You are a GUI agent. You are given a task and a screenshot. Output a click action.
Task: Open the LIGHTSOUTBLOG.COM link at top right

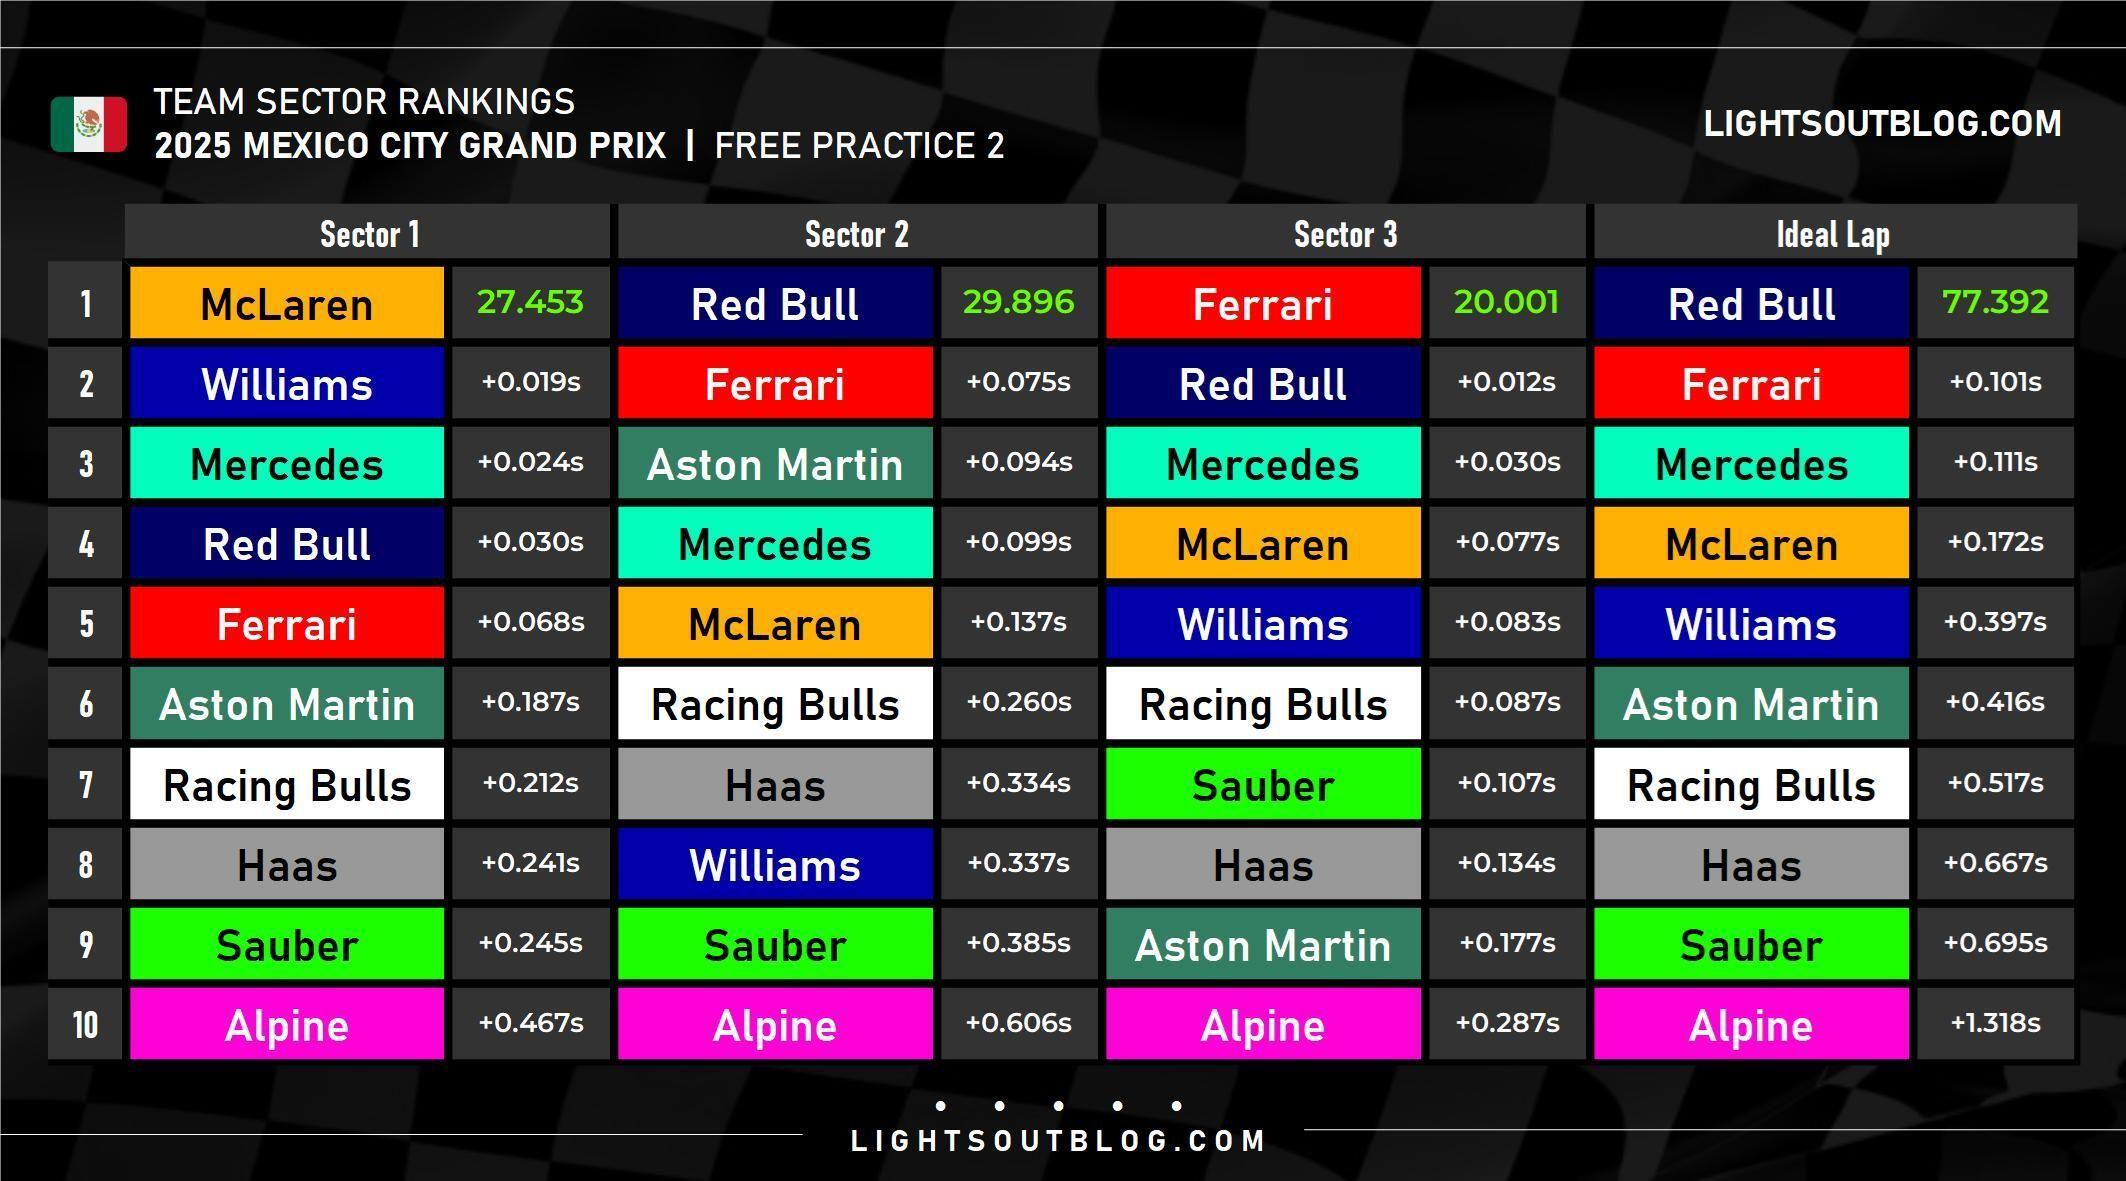click(x=1882, y=124)
